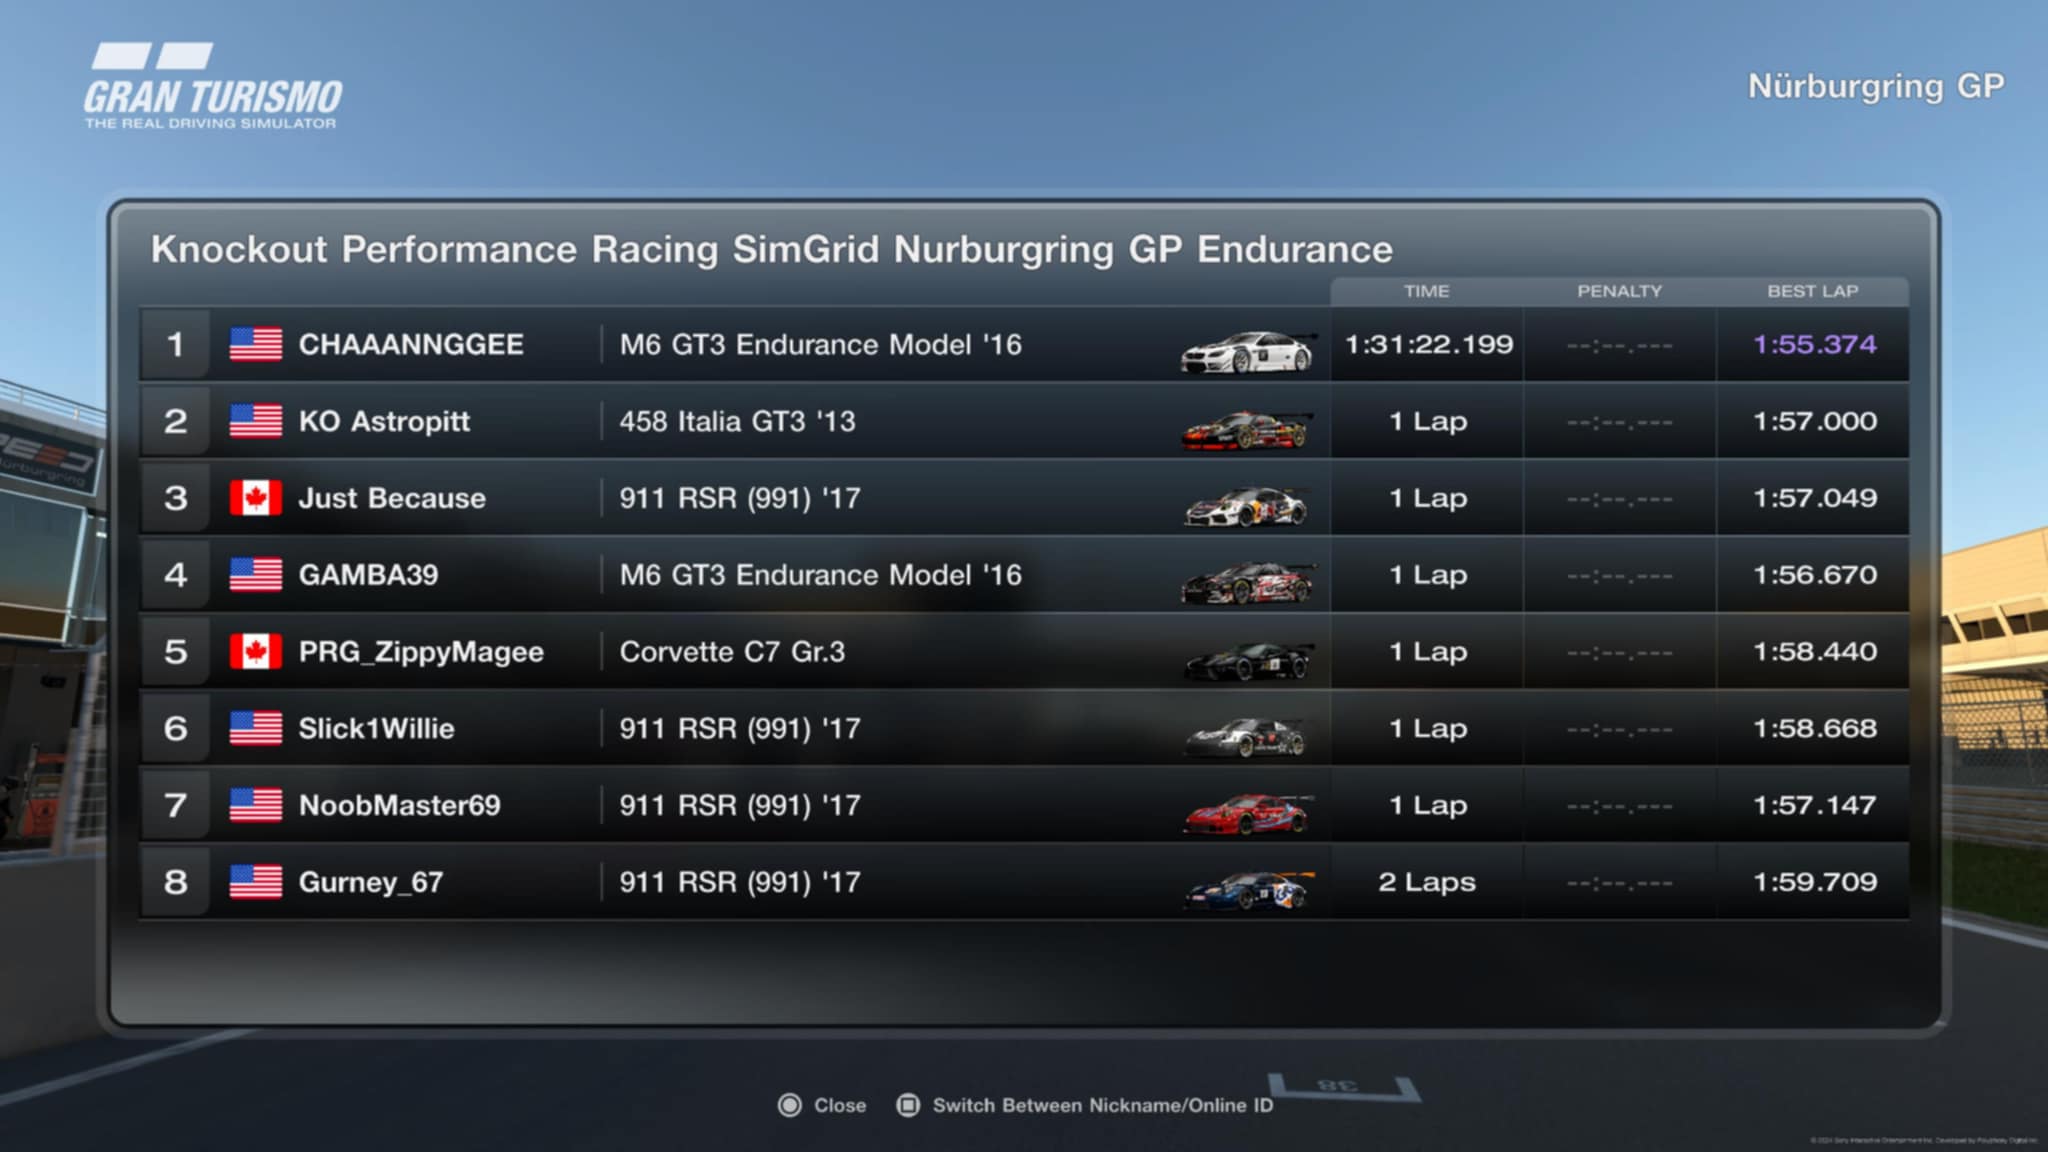Click the penalty cell for Gurney_67
This screenshot has height=1152, width=2048.
click(1619, 883)
